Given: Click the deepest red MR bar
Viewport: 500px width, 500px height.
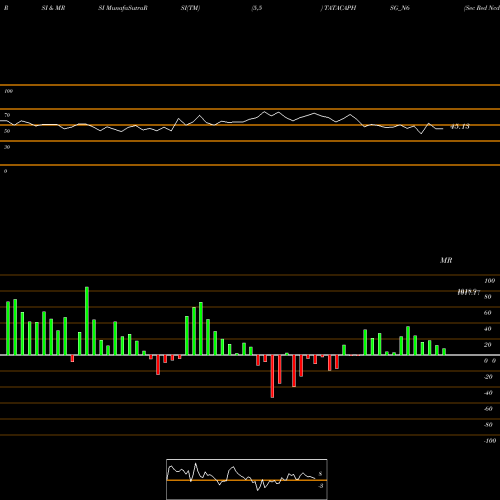Looking at the screenshot, I should [272, 376].
